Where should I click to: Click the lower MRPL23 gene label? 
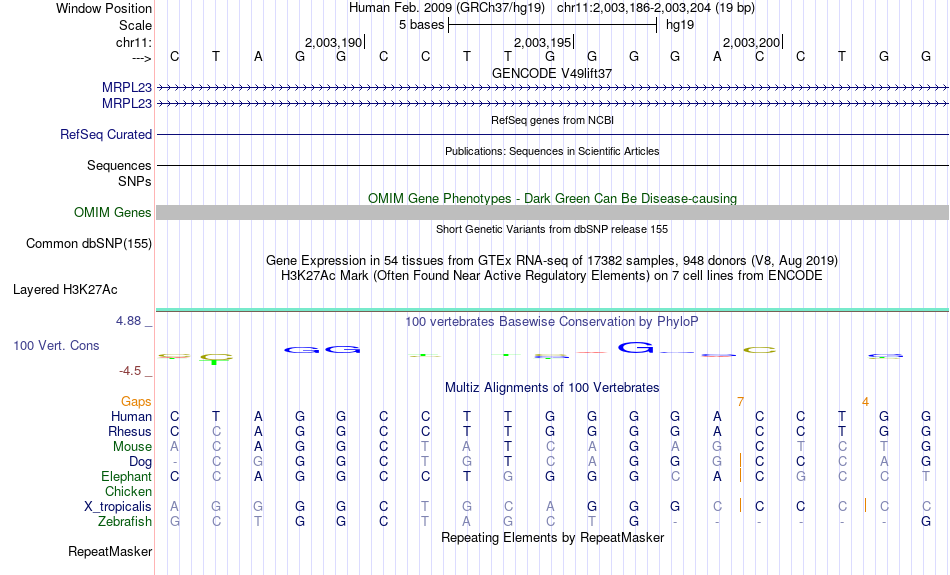(127, 104)
